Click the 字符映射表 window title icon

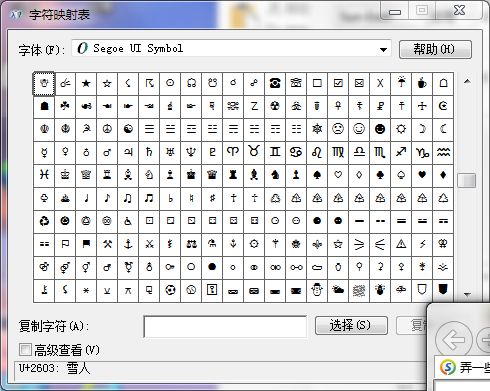click(x=17, y=15)
